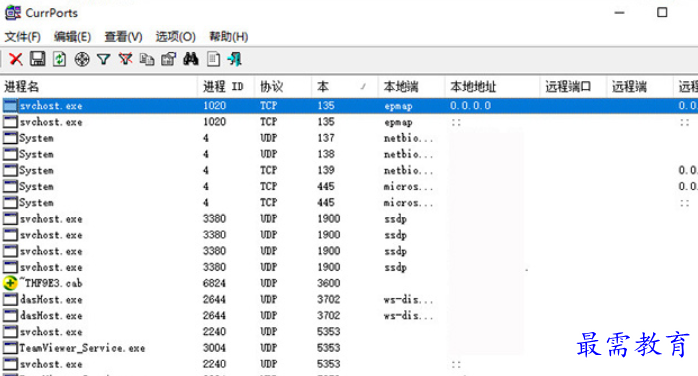The height and width of the screenshot is (376, 698).
Task: Open the HTML report page icon
Action: click(x=214, y=59)
